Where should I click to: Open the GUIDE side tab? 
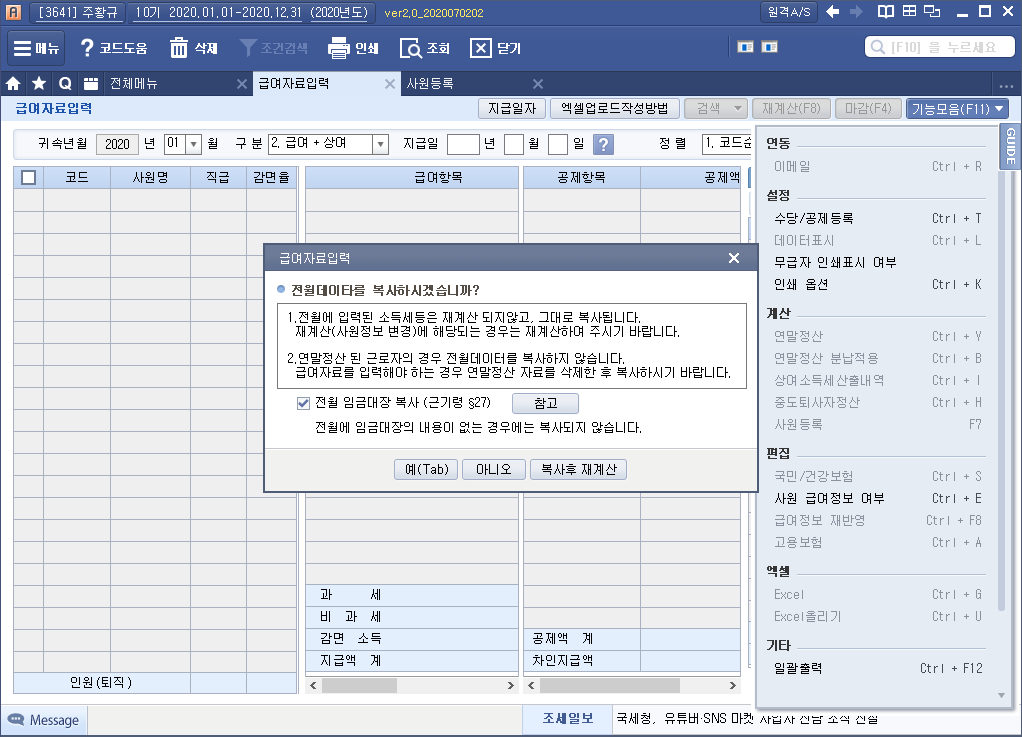1011,147
